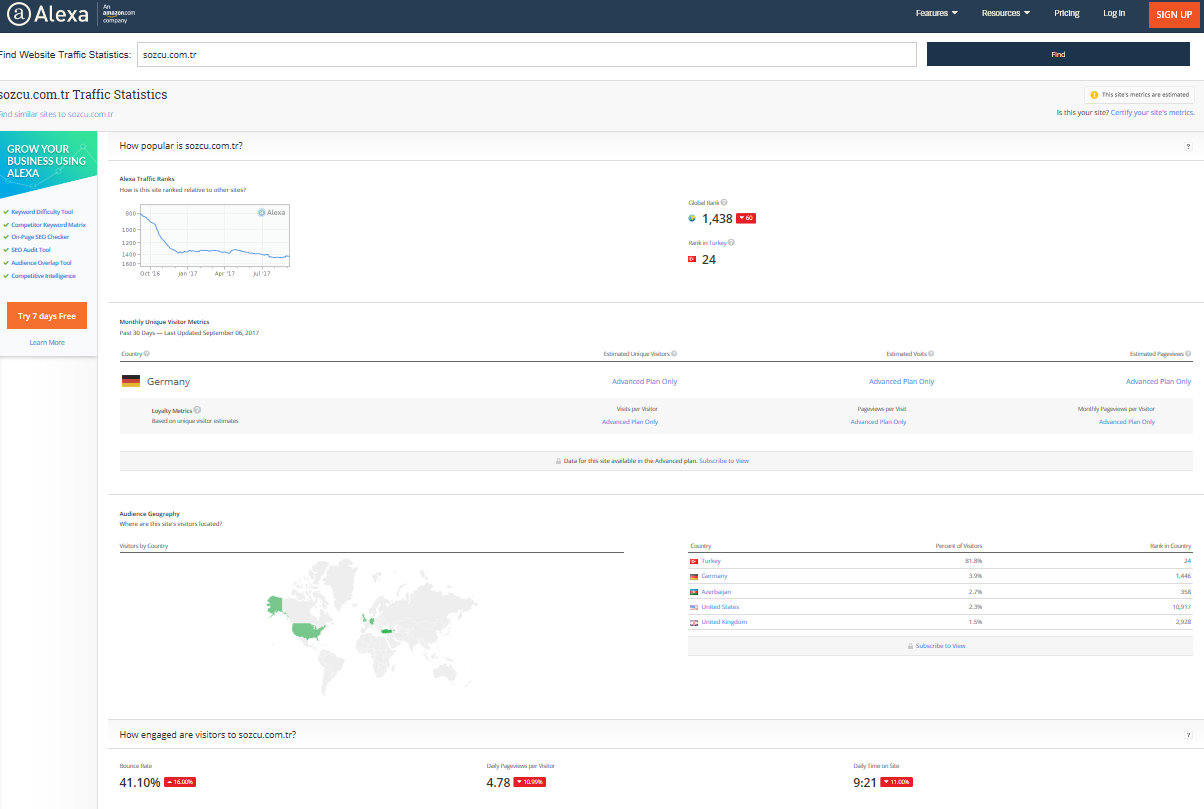The image size is (1204, 809).
Task: Open Keyword Difficulty Tool link
Action: coord(42,212)
